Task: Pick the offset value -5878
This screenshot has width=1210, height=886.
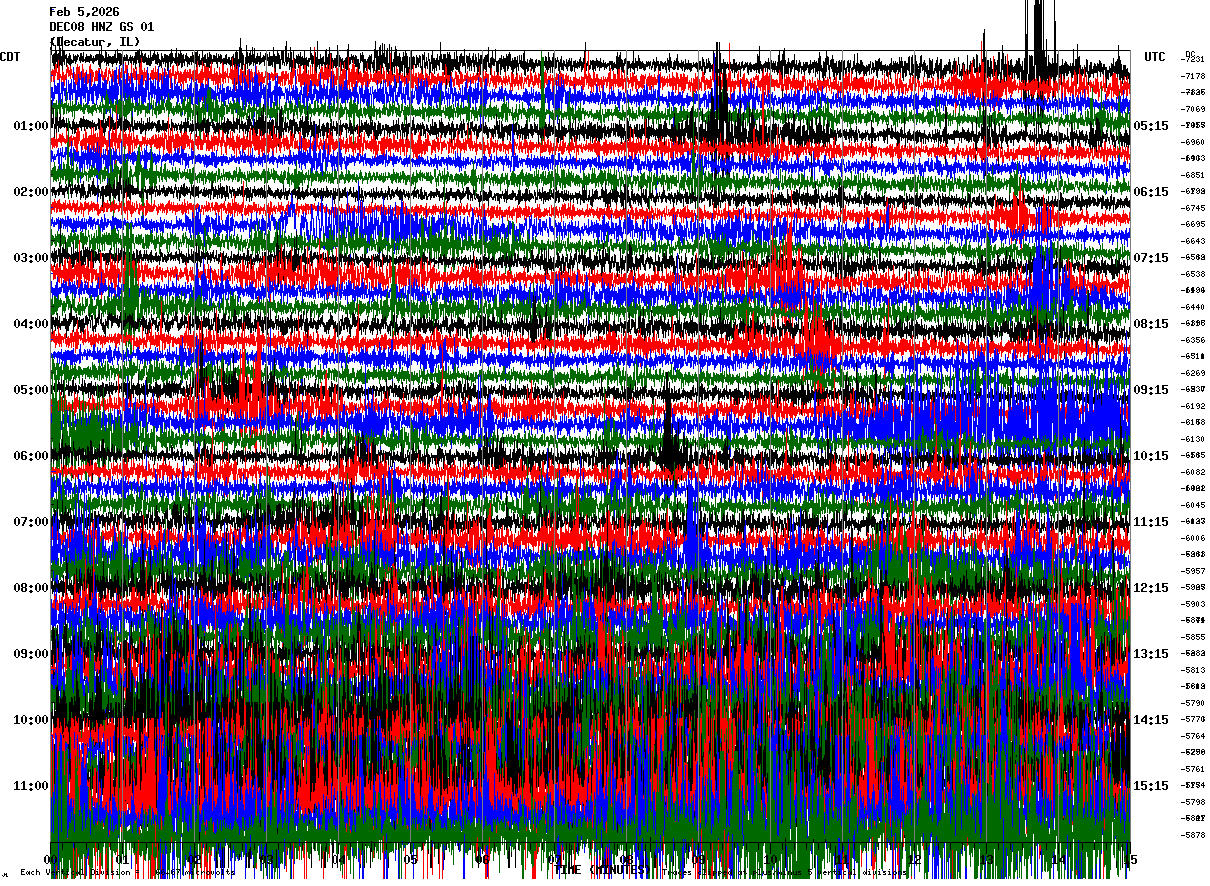Action: 1194,835
